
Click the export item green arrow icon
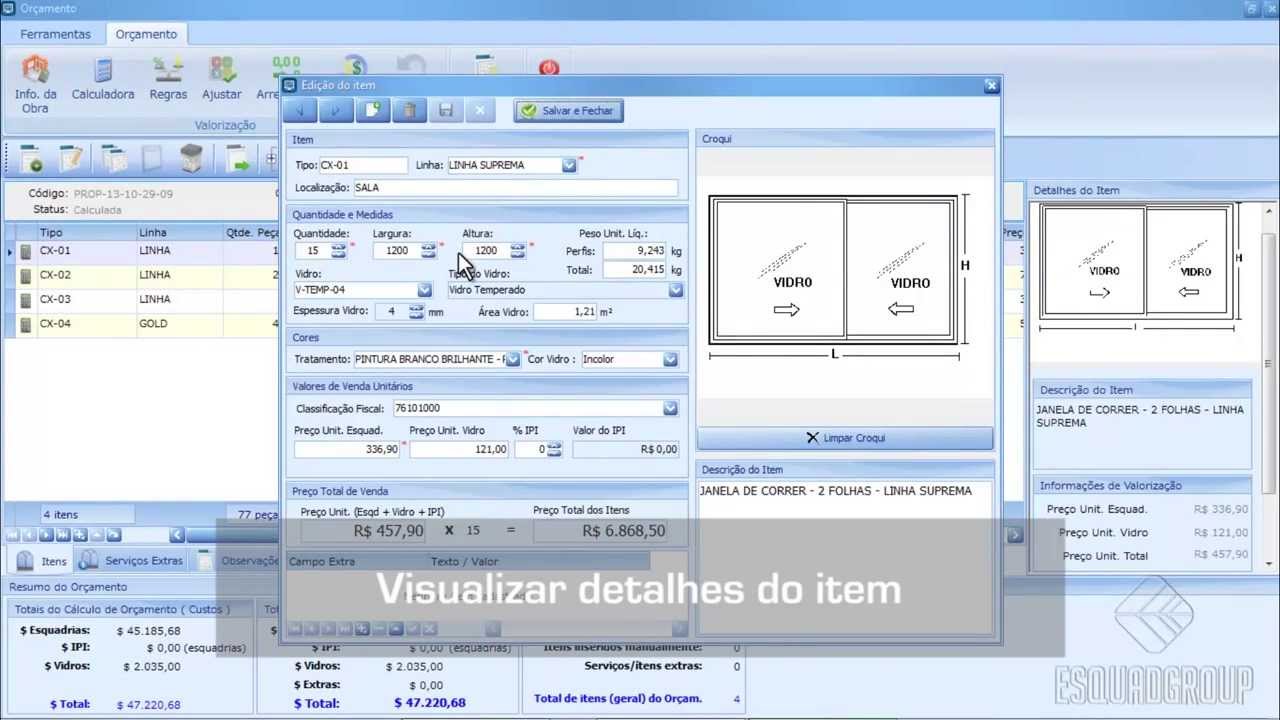click(237, 159)
